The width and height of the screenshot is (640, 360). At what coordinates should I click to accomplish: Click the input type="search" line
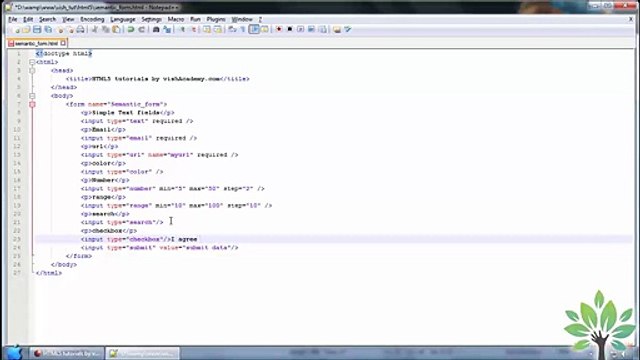[122, 222]
